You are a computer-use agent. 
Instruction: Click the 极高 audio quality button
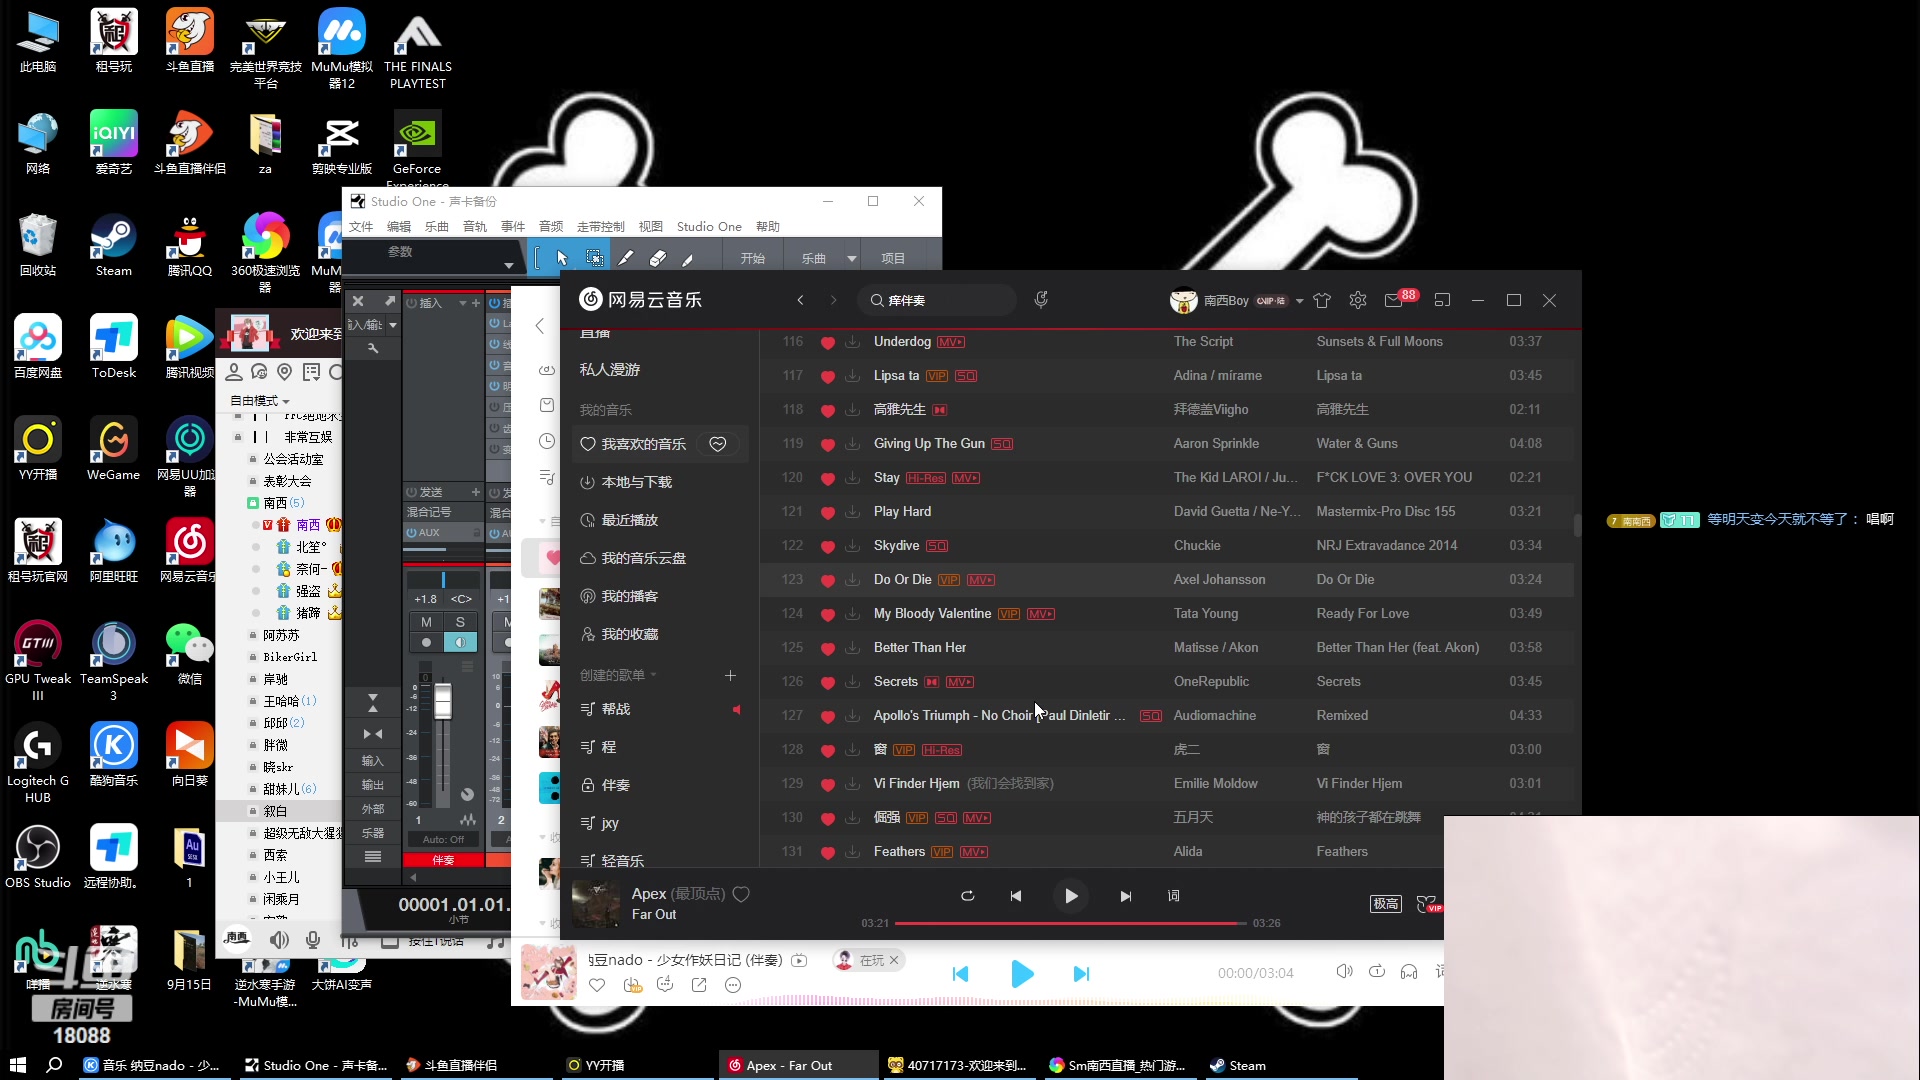1385,904
